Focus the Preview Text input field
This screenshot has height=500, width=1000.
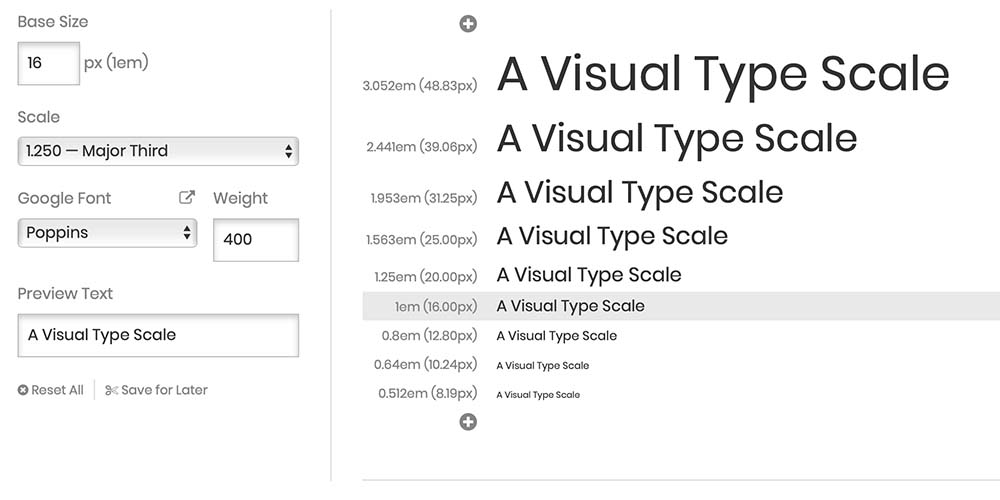pos(158,335)
